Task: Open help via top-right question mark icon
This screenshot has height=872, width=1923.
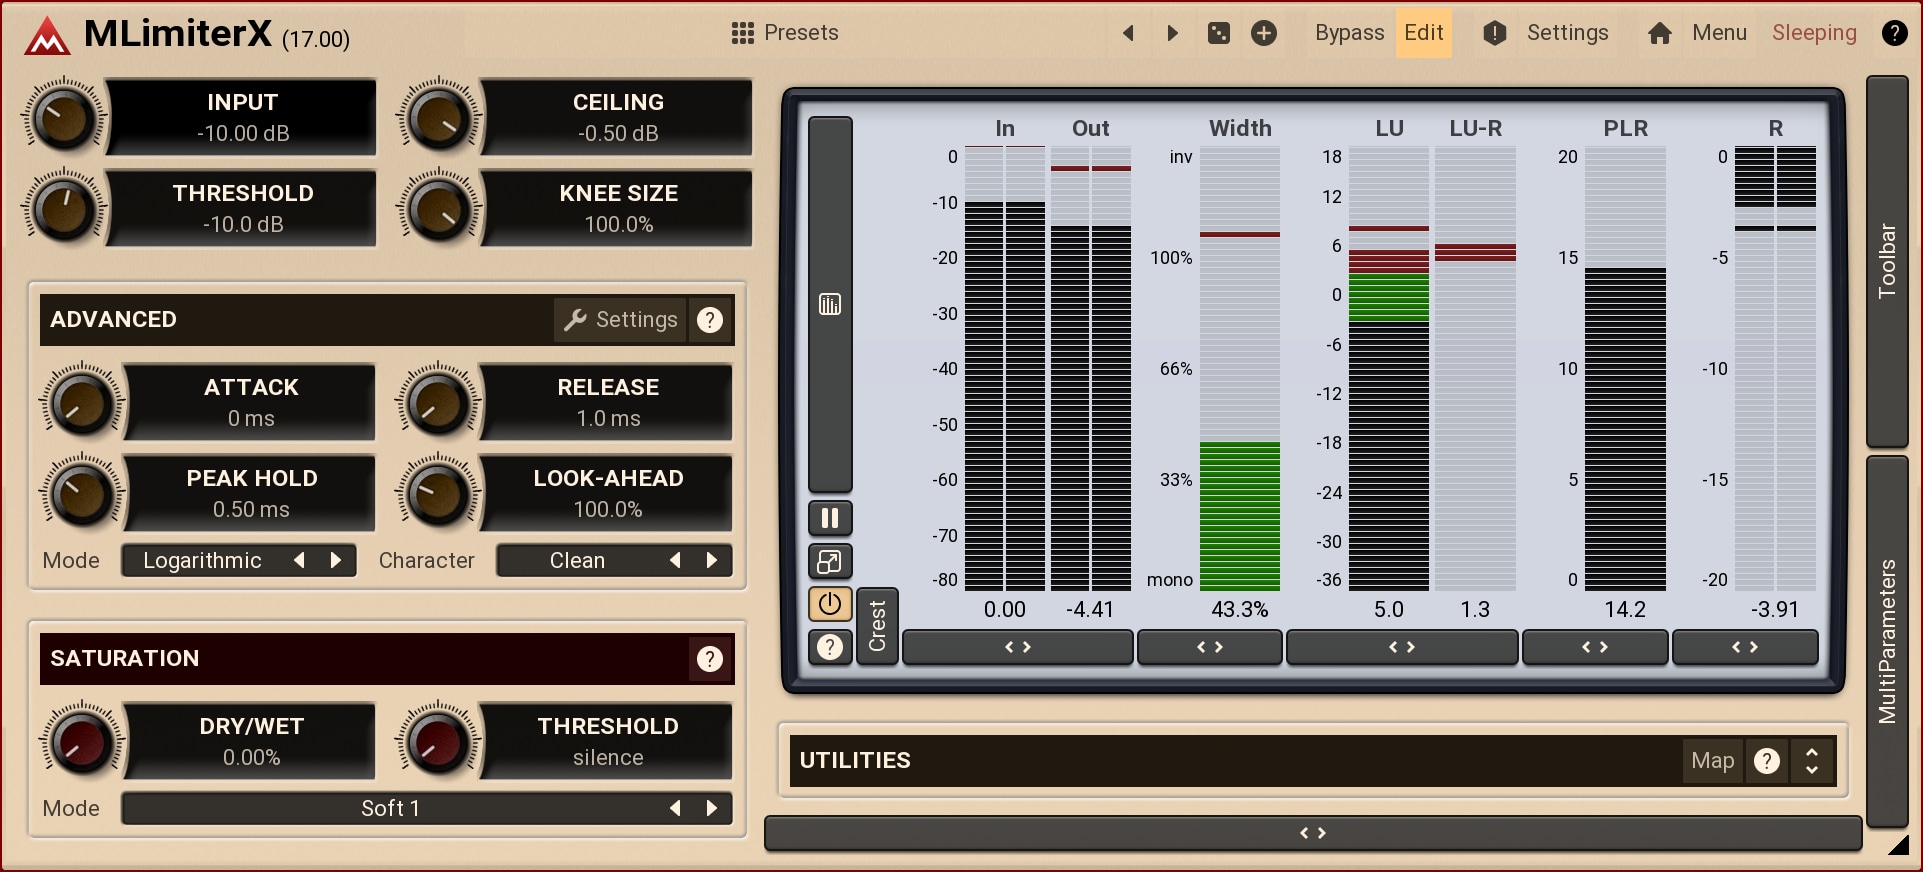Action: pyautogui.click(x=1894, y=33)
